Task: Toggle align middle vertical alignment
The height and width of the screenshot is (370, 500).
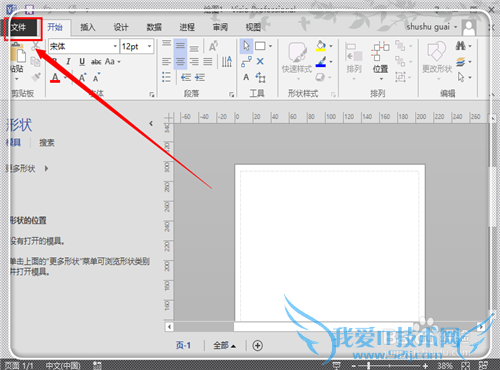Action: pos(180,46)
